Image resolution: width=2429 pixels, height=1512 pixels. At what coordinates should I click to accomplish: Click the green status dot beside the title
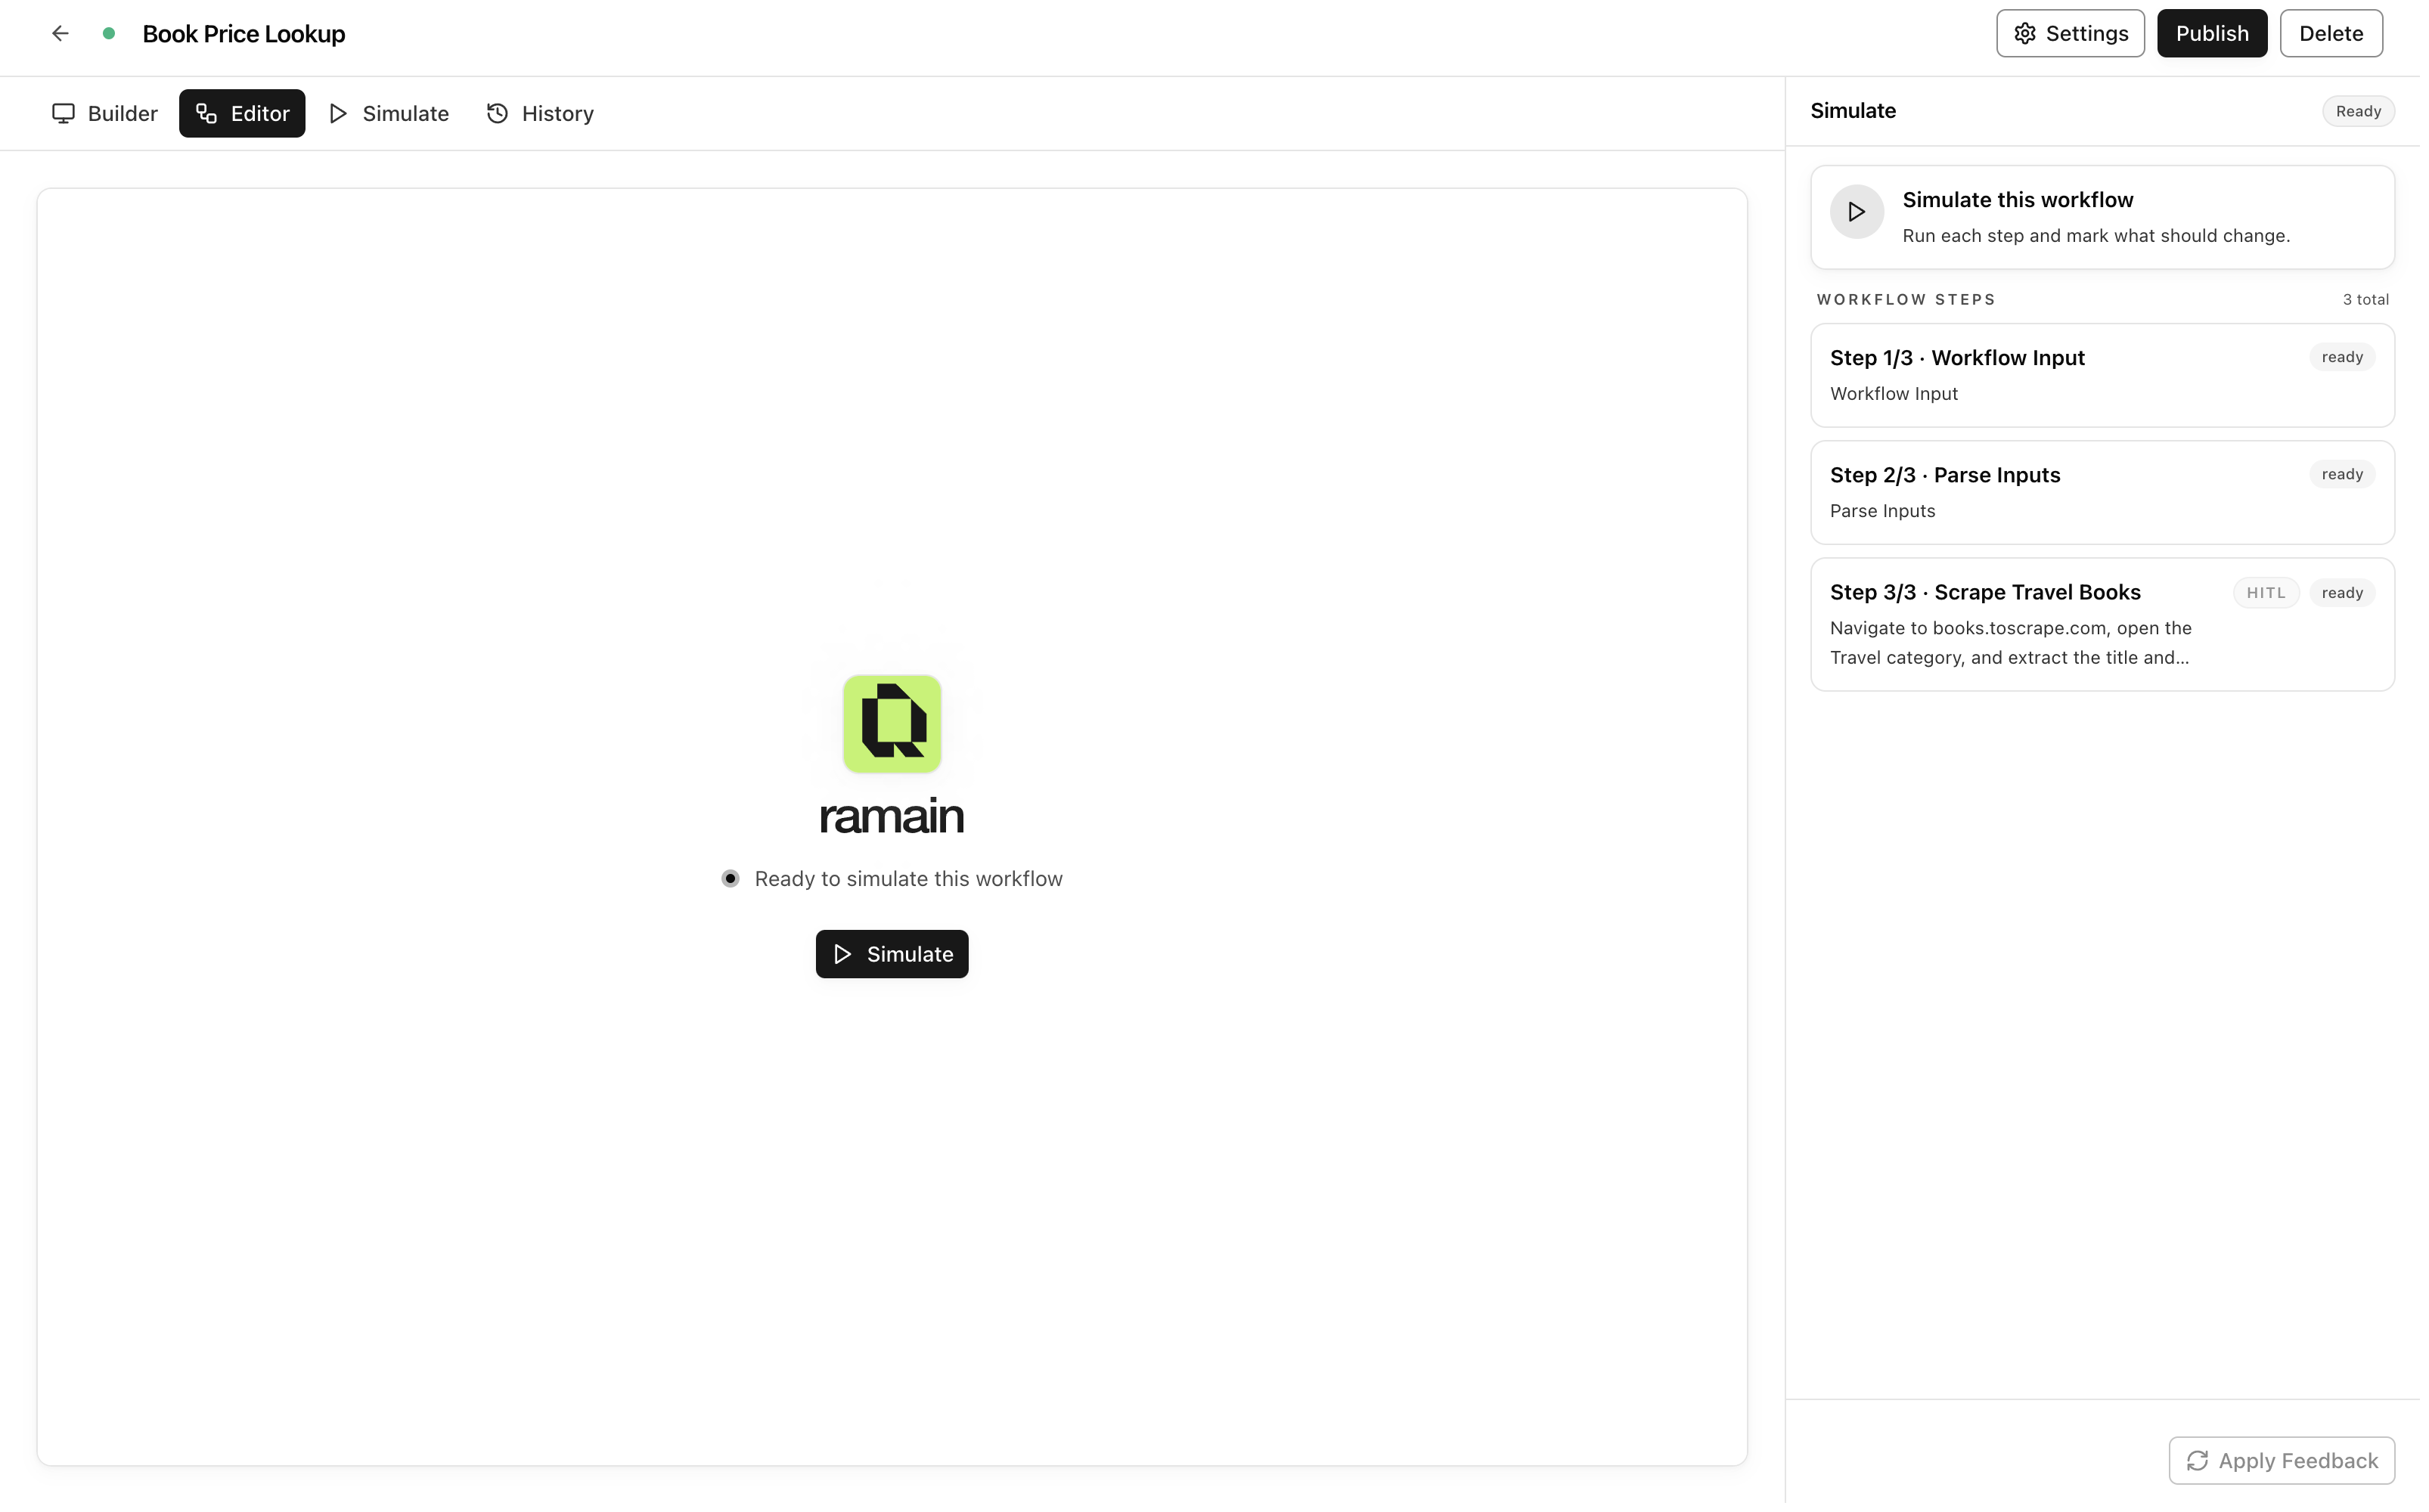pyautogui.click(x=109, y=33)
